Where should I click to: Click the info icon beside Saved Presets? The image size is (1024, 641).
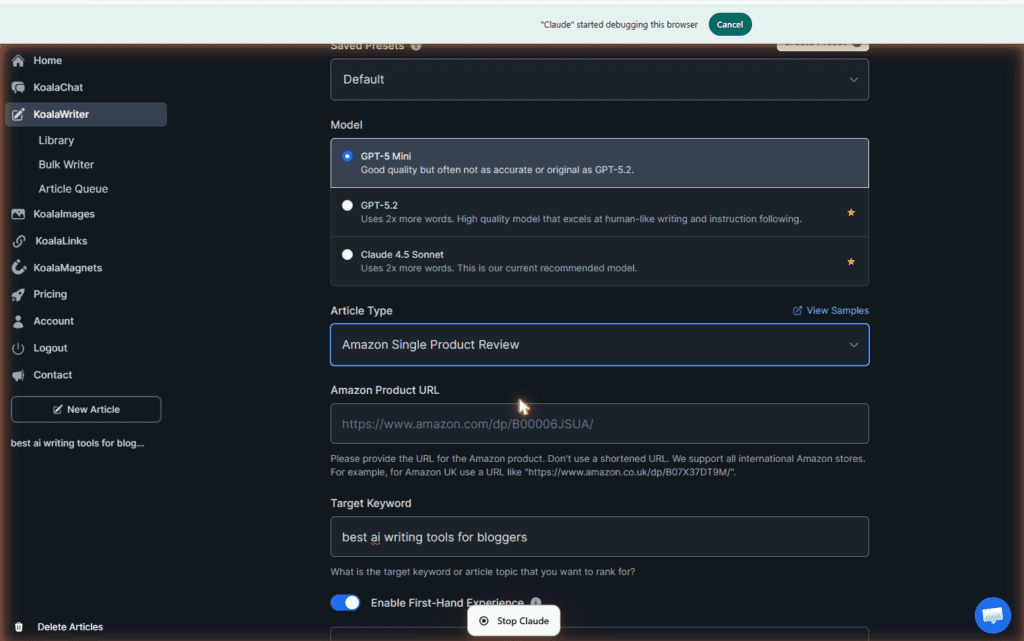[x=416, y=46]
